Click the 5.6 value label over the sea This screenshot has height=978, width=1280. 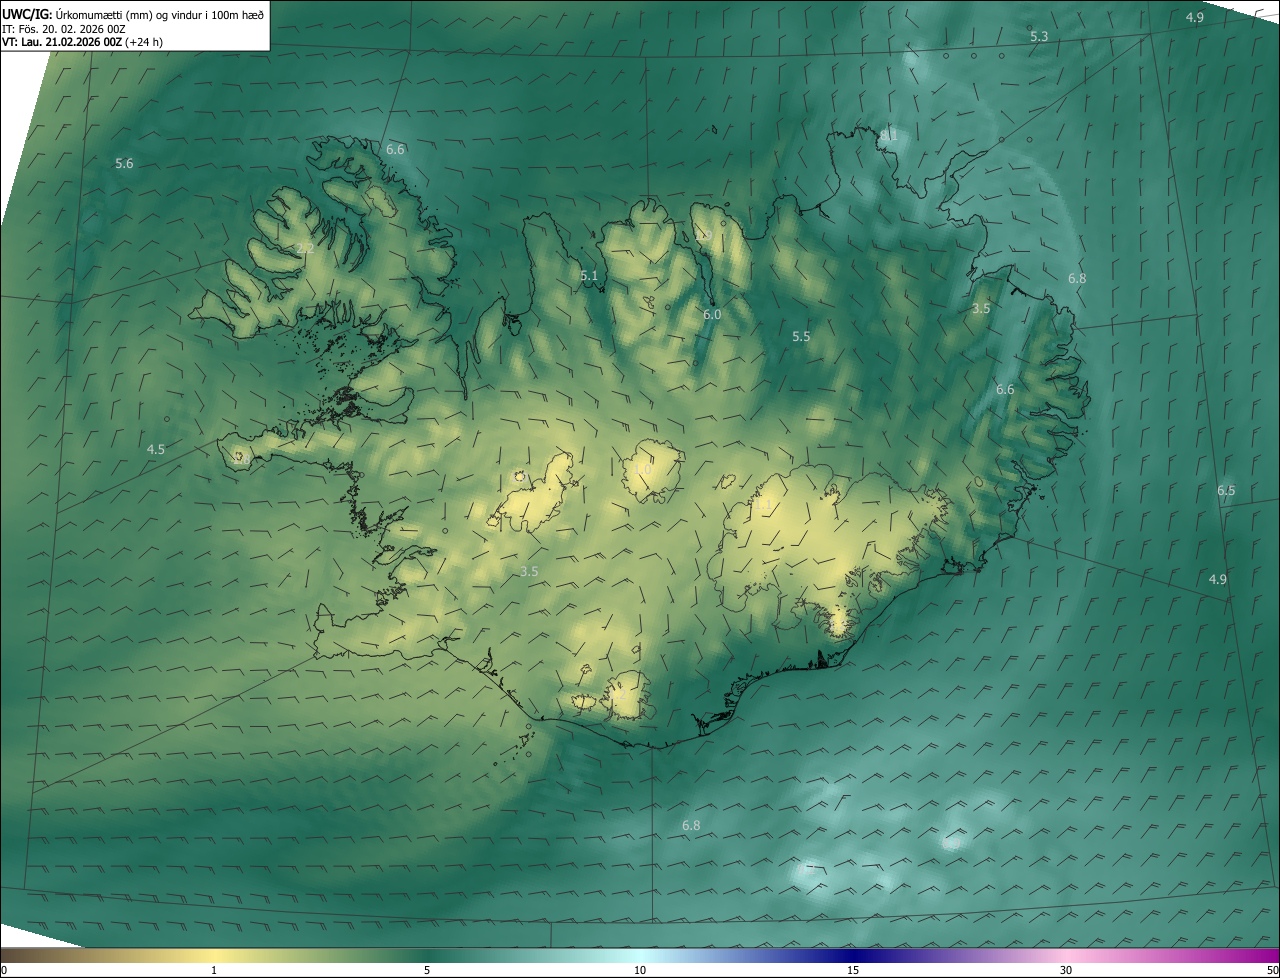click(x=124, y=163)
